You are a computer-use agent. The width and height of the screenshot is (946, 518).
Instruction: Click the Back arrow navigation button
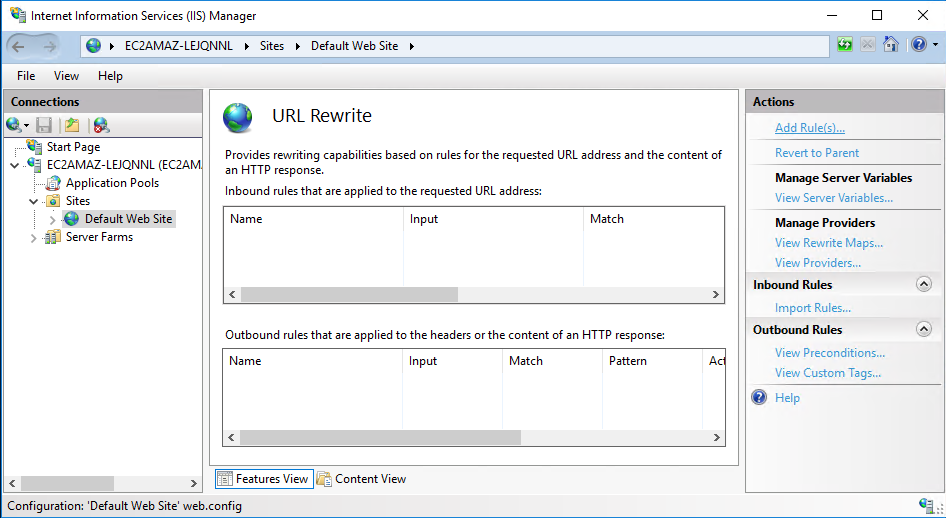point(19,46)
